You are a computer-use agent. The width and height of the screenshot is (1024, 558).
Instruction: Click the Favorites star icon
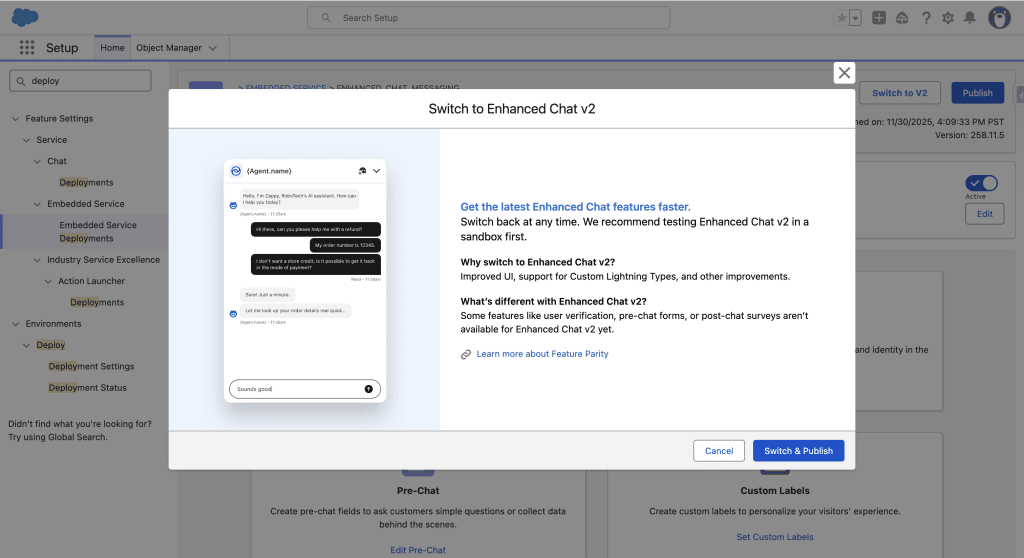pos(842,18)
